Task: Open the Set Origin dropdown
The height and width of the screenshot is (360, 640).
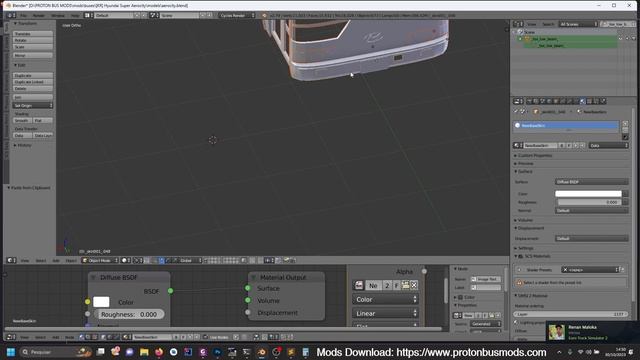Action: (33, 106)
